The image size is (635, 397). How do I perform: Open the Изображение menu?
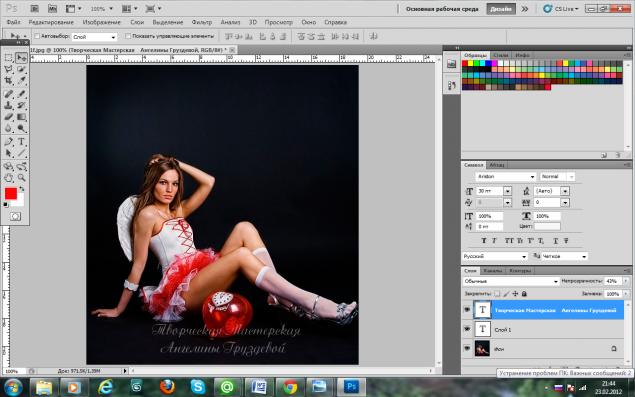pyautogui.click(x=102, y=22)
